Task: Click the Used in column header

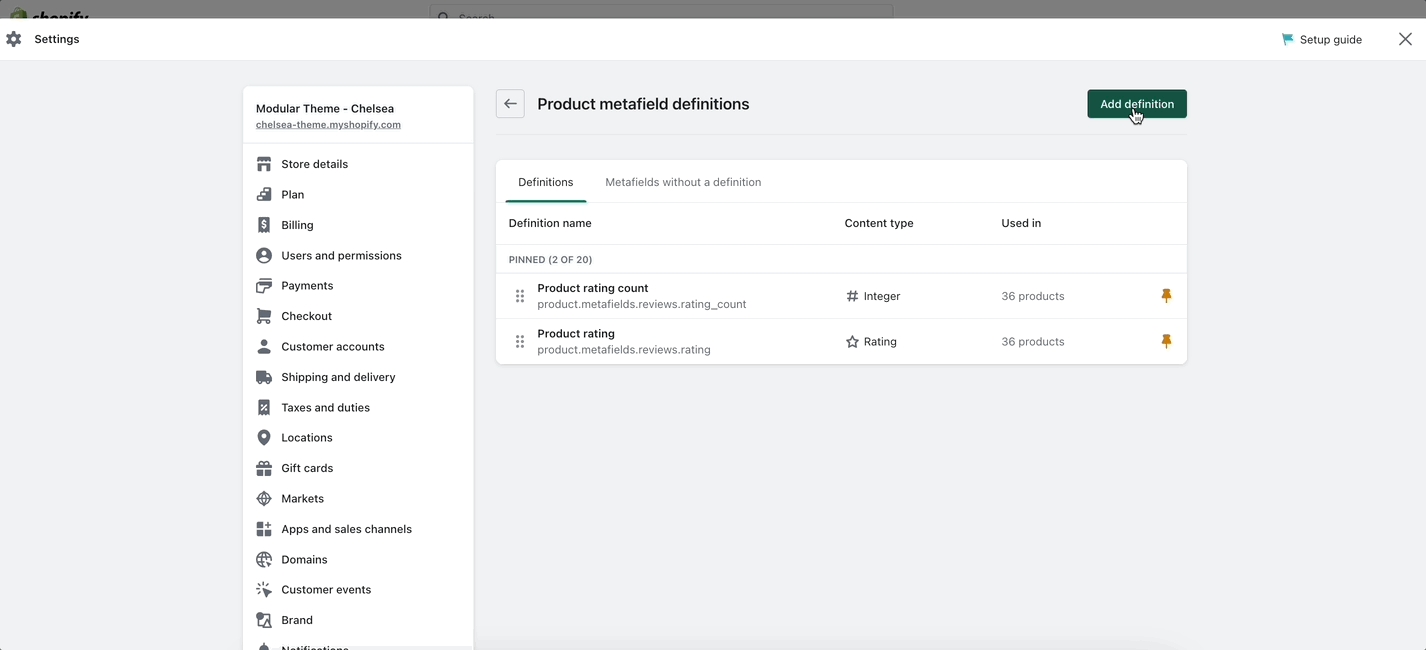Action: coord(1021,223)
